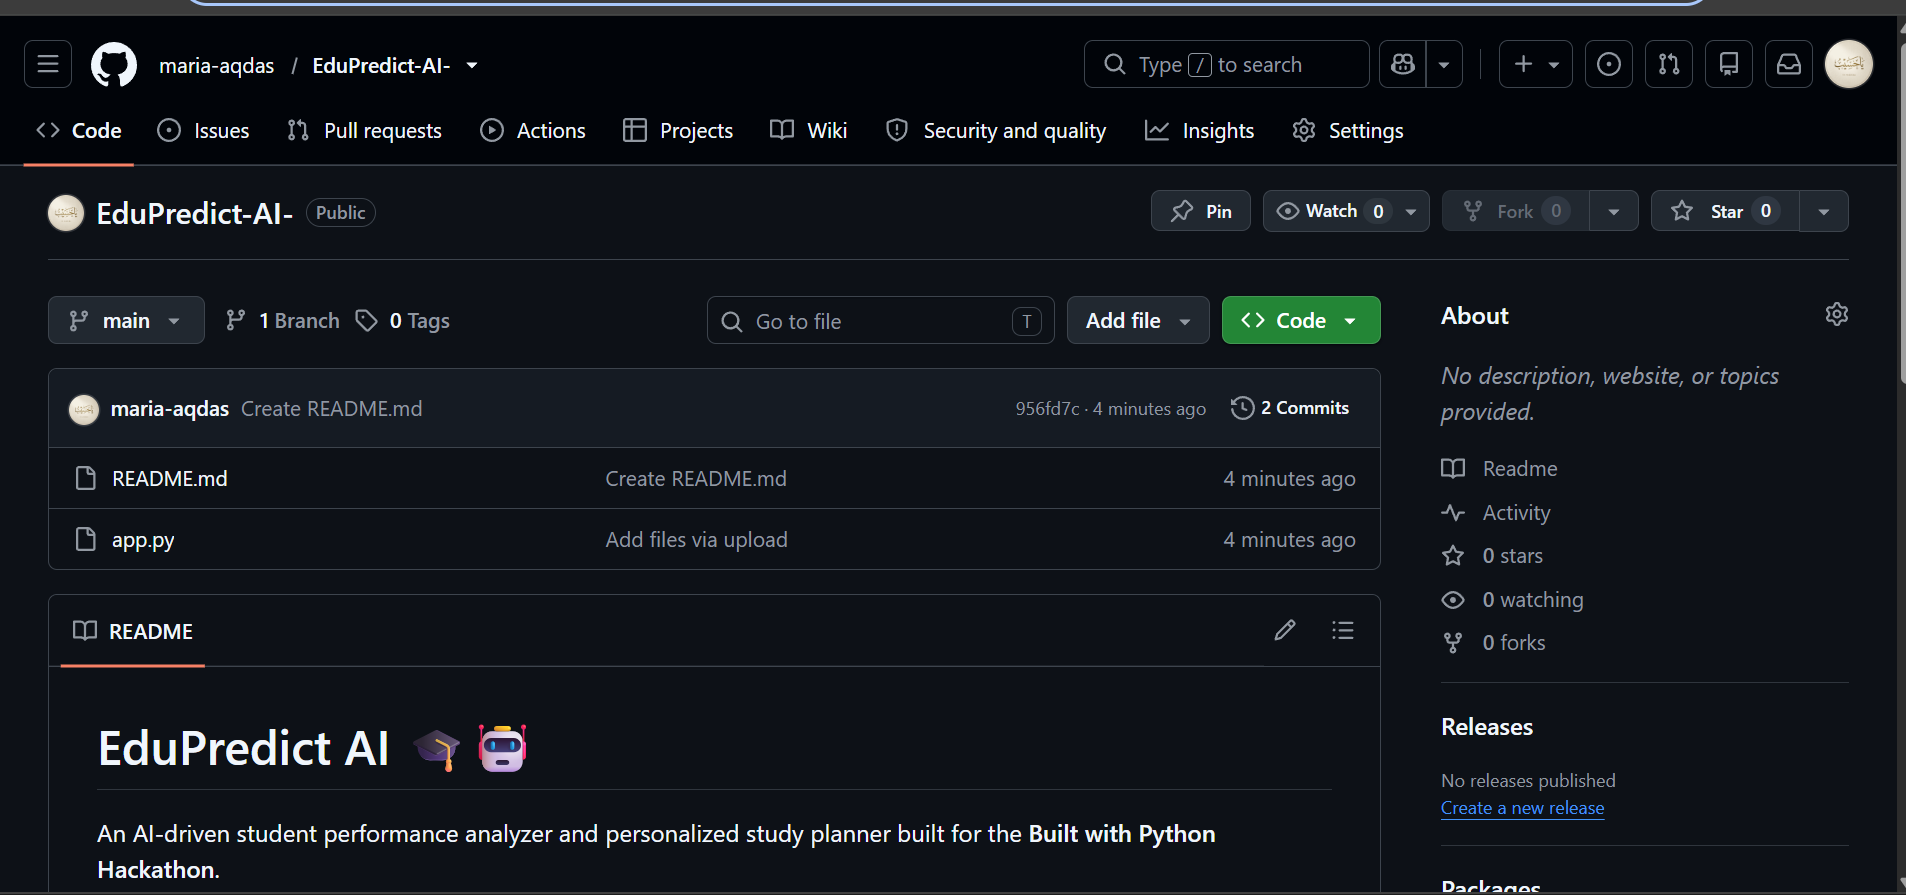Click Create a new release link
Viewport: 1906px width, 895px height.
point(1522,808)
